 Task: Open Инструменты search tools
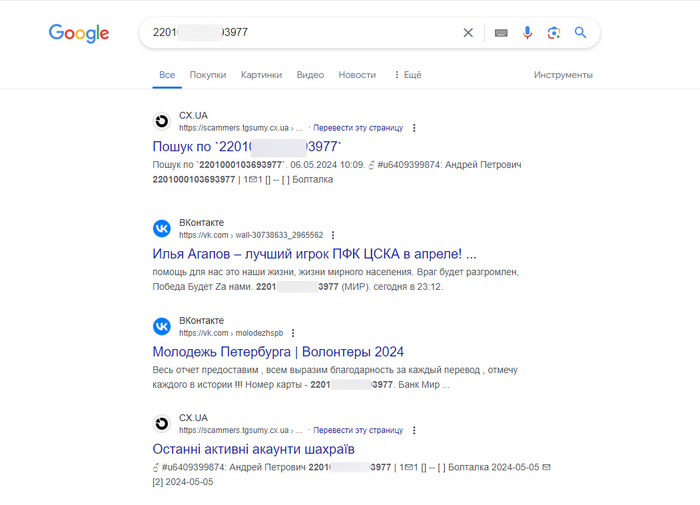(x=563, y=75)
